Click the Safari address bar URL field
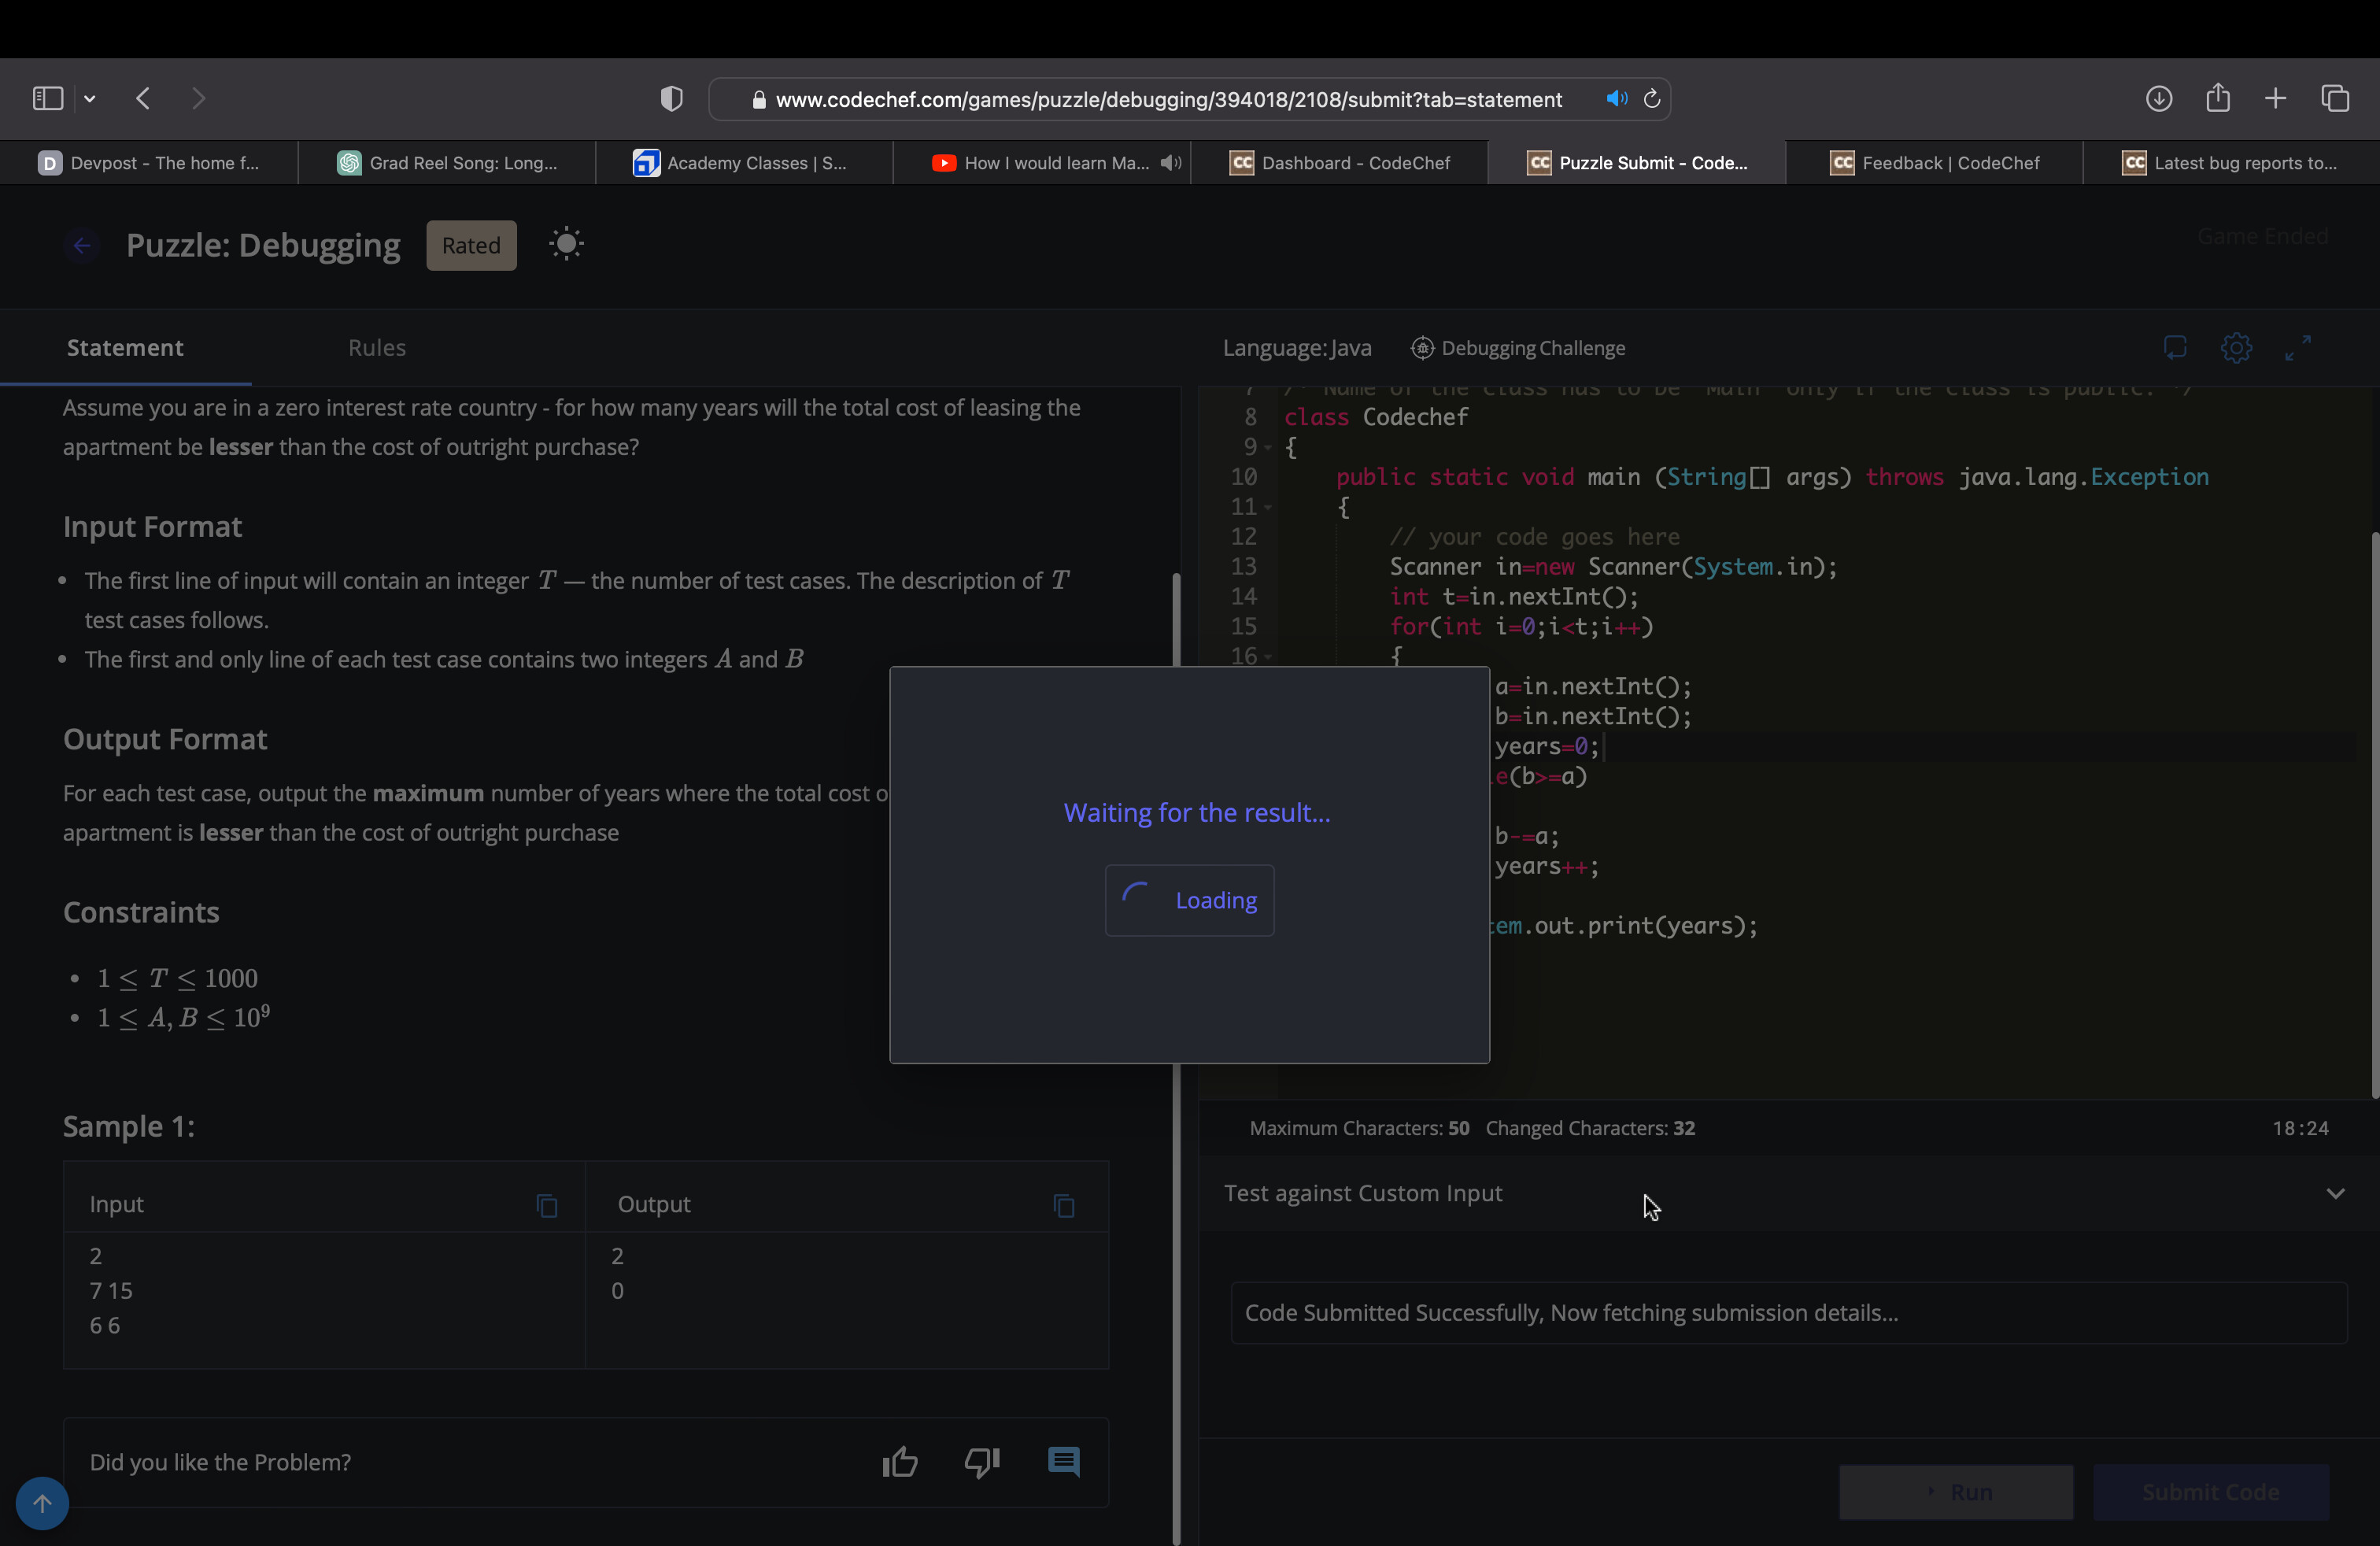Screen dimensions: 2380x1546 [1168, 100]
